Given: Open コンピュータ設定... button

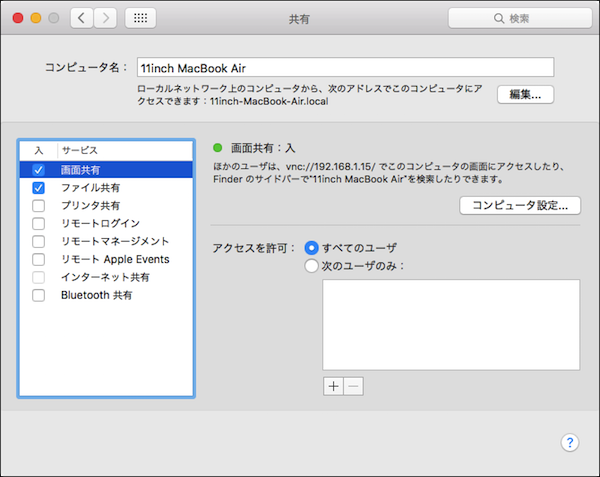Looking at the screenshot, I should pyautogui.click(x=520, y=205).
